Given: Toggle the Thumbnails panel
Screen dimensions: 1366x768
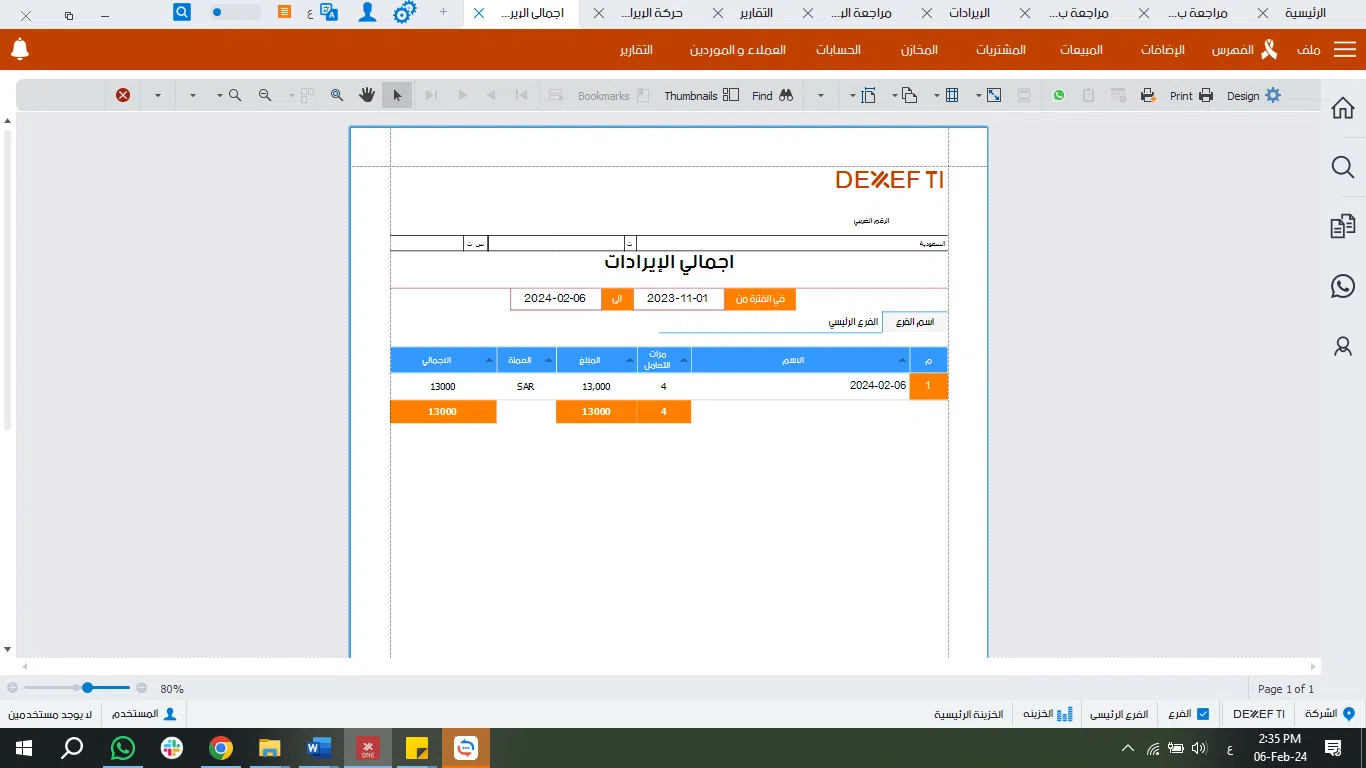Looking at the screenshot, I should (731, 96).
